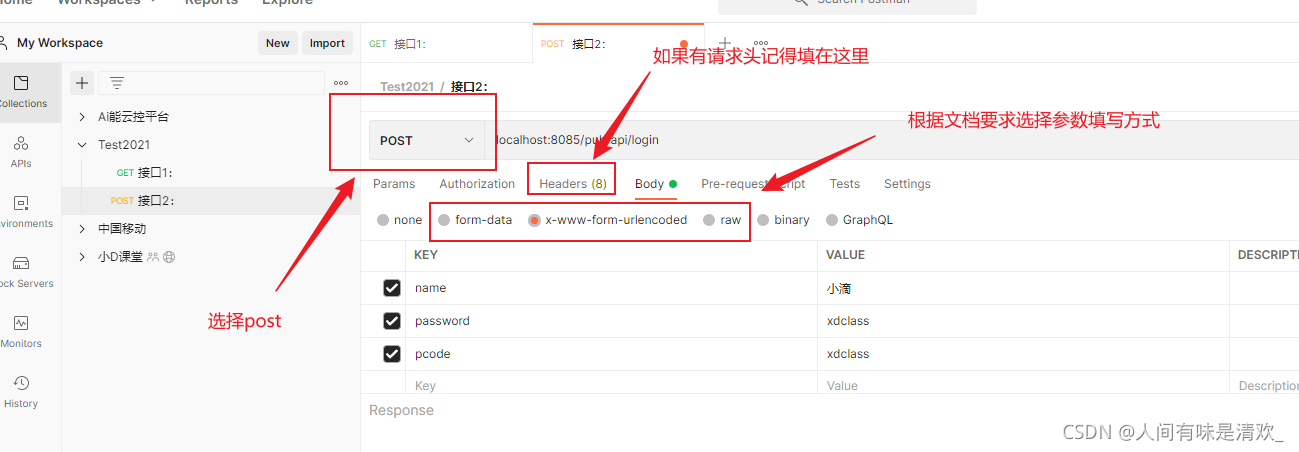Switch to the Body tab
This screenshot has height=452, width=1299.
point(656,184)
